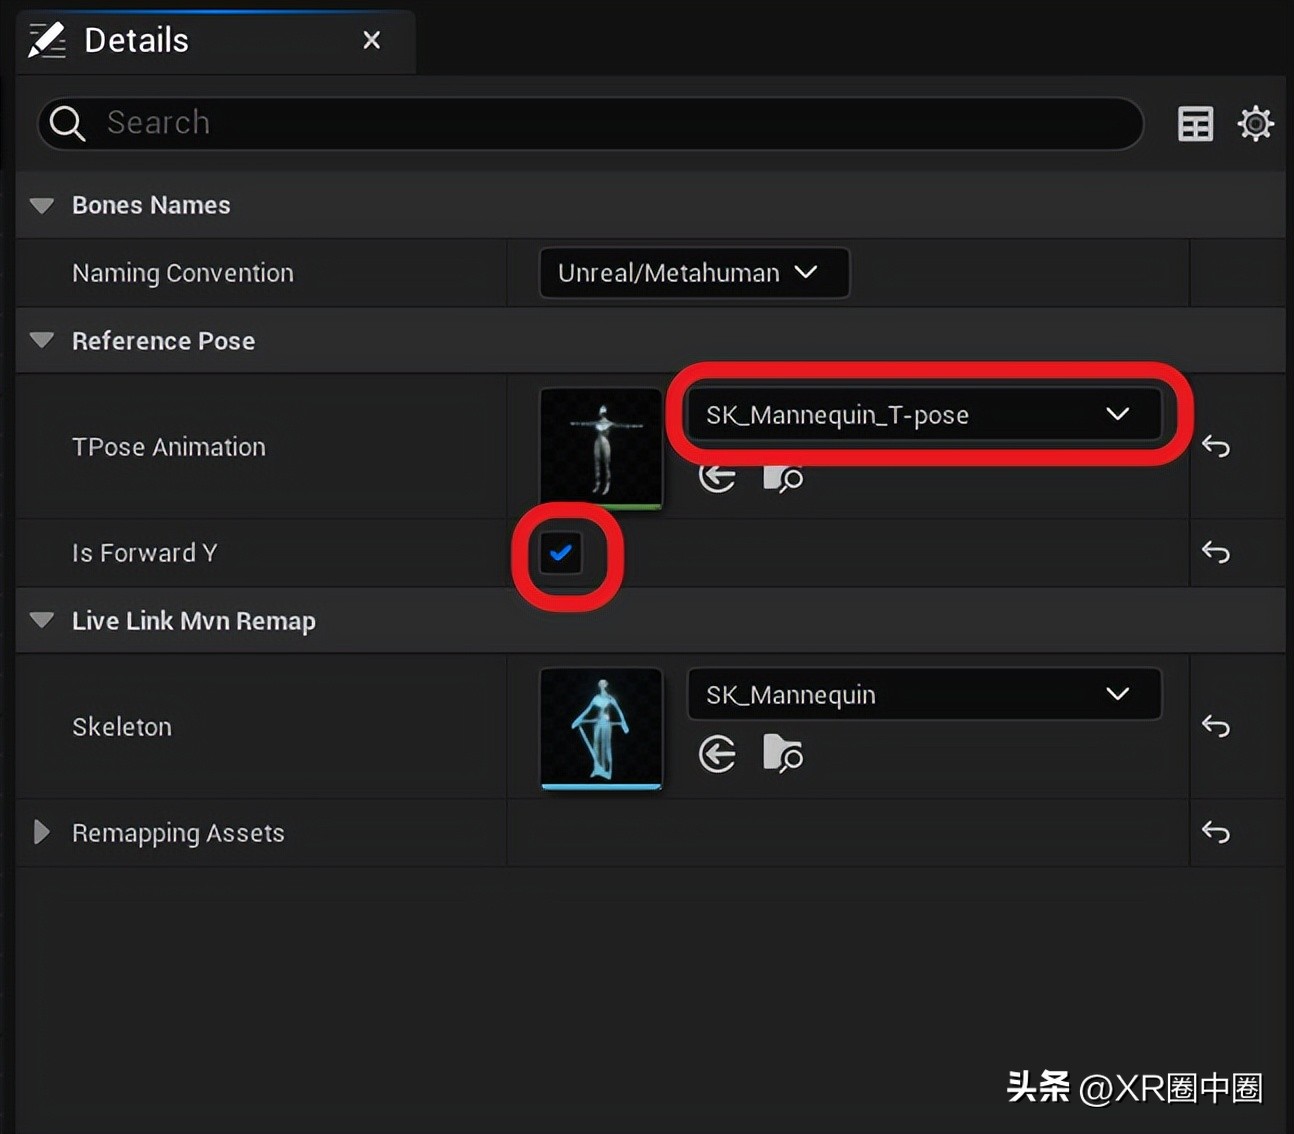The image size is (1294, 1134).
Task: Select the Details tab
Action: (x=136, y=40)
